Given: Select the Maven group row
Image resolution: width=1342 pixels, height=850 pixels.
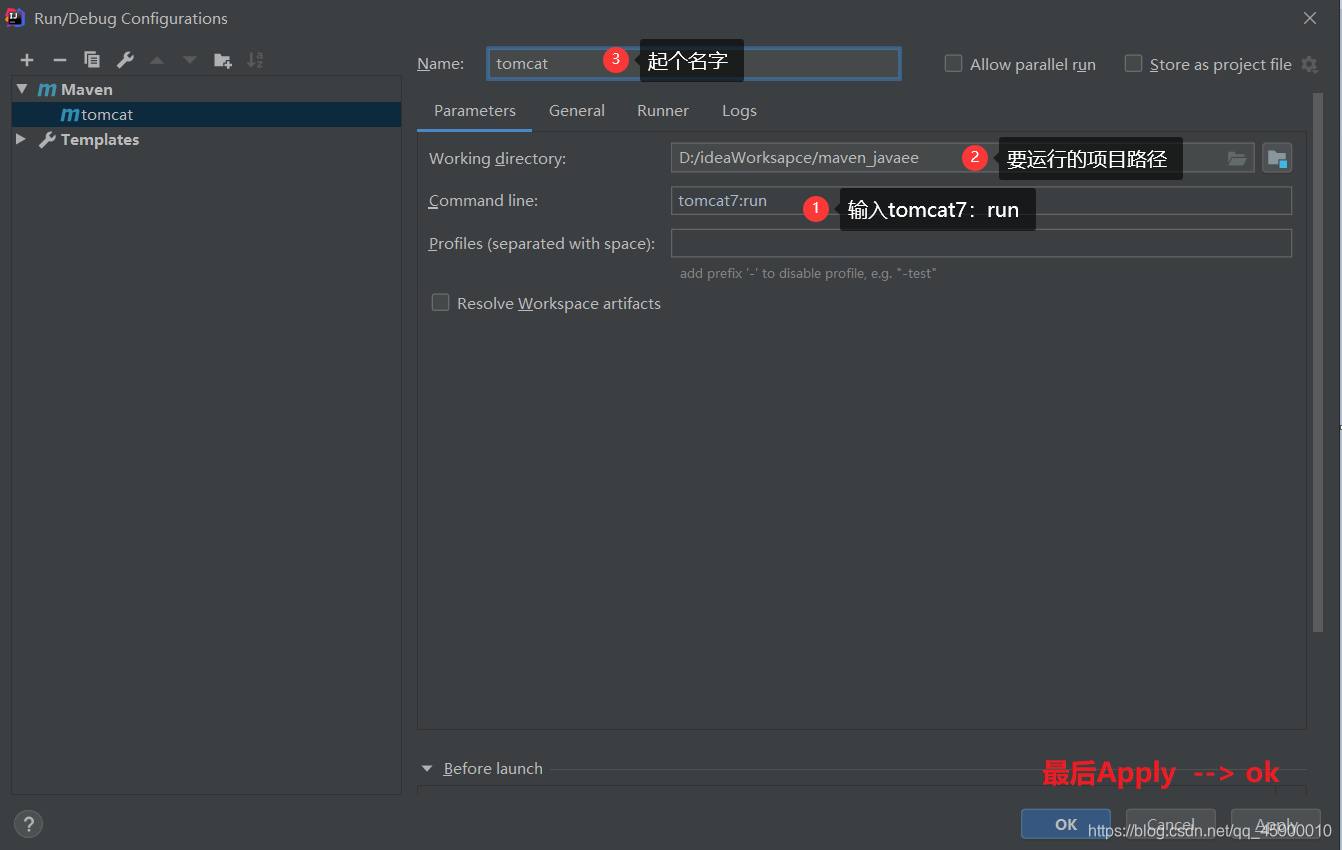Looking at the screenshot, I should (206, 89).
